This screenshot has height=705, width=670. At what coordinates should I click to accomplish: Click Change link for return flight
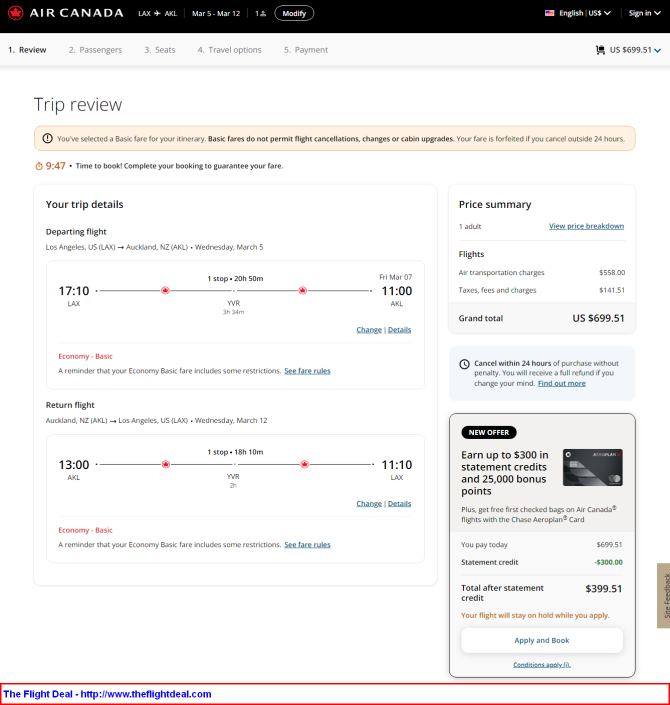(x=369, y=504)
